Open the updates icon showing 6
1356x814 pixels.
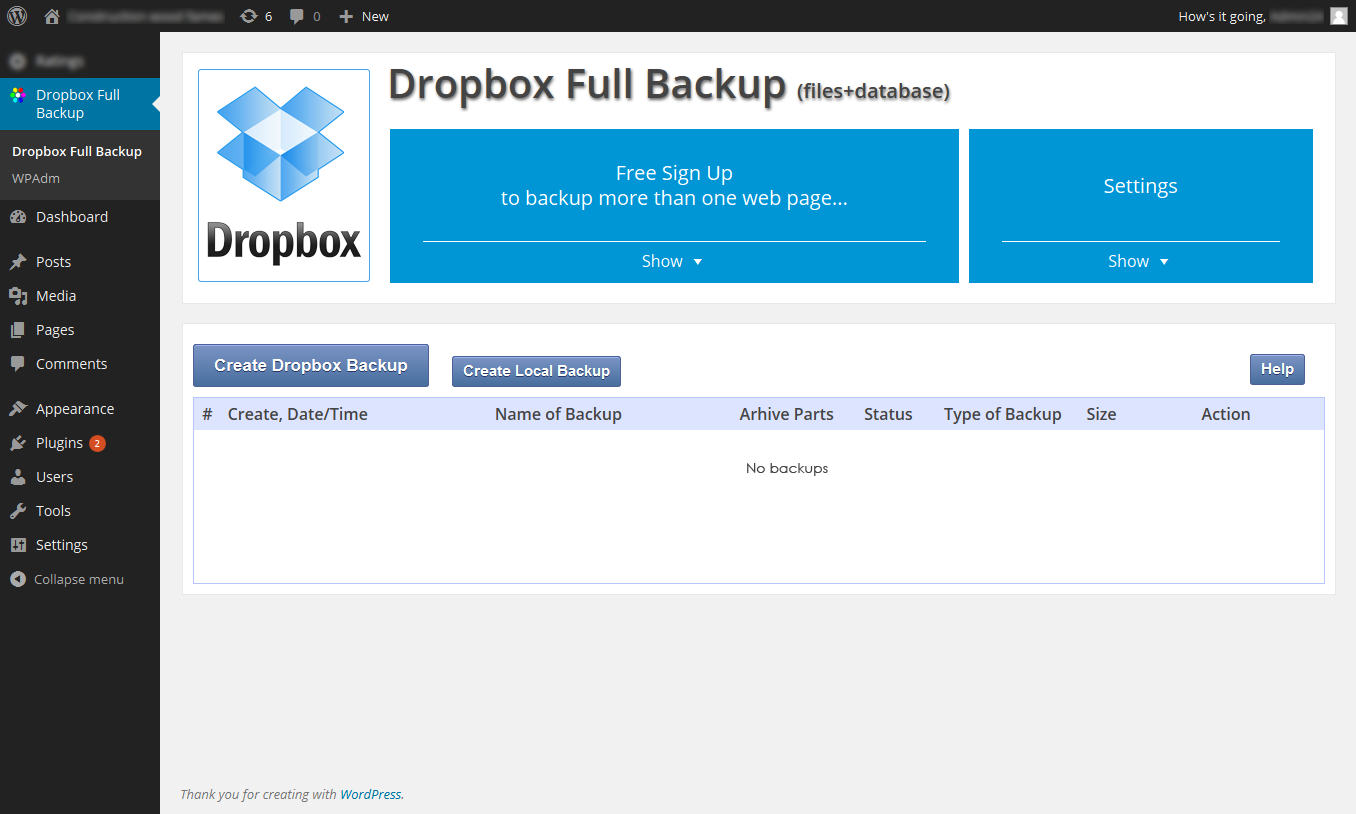(x=248, y=16)
